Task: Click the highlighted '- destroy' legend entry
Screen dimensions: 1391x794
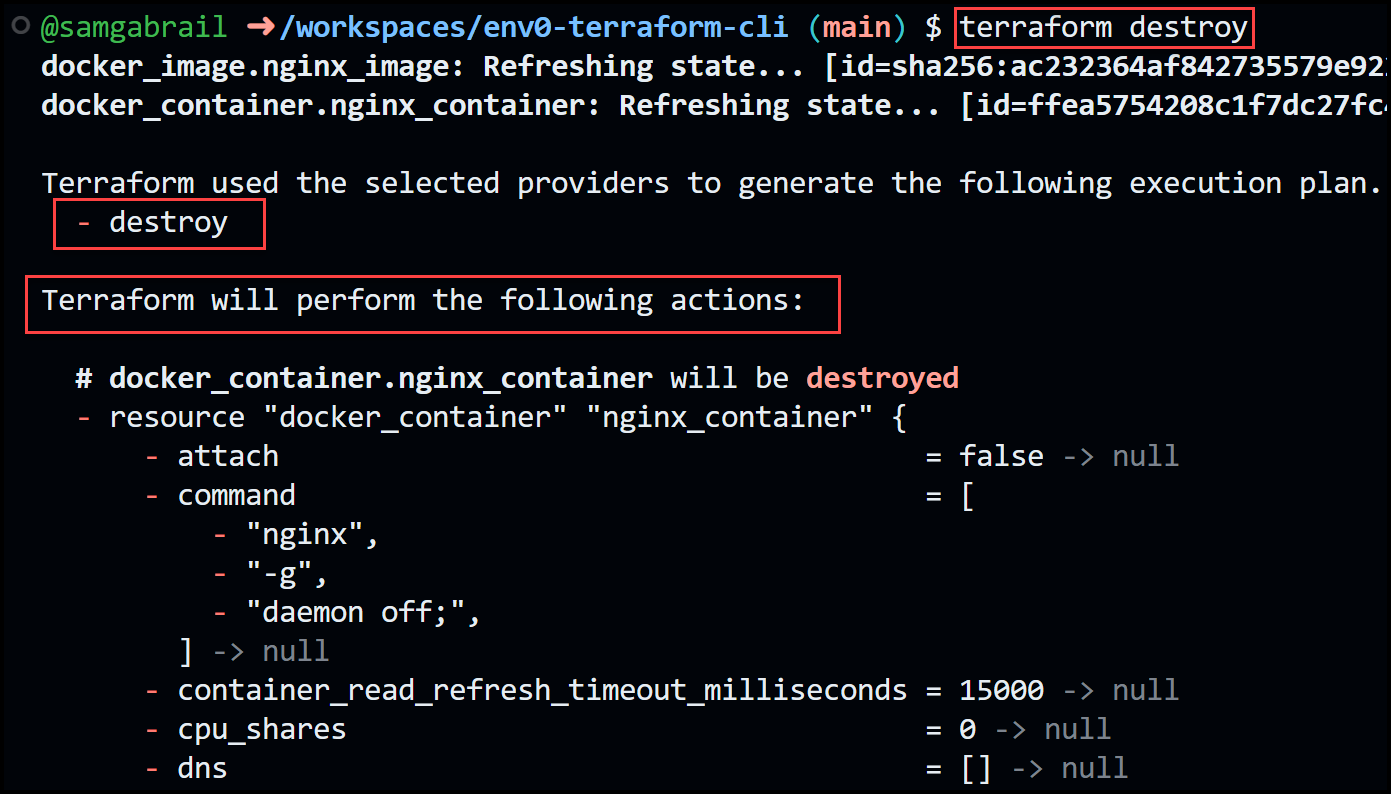Action: click(159, 223)
